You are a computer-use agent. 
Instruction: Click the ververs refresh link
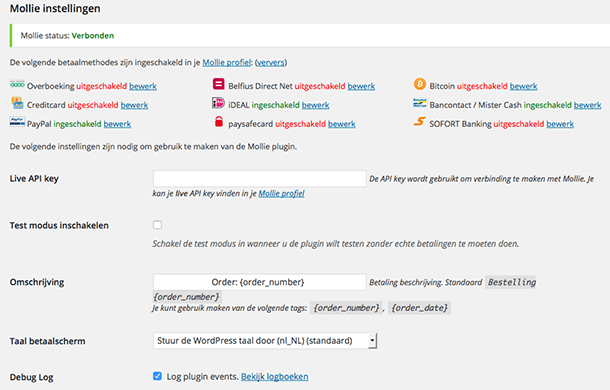[271, 62]
